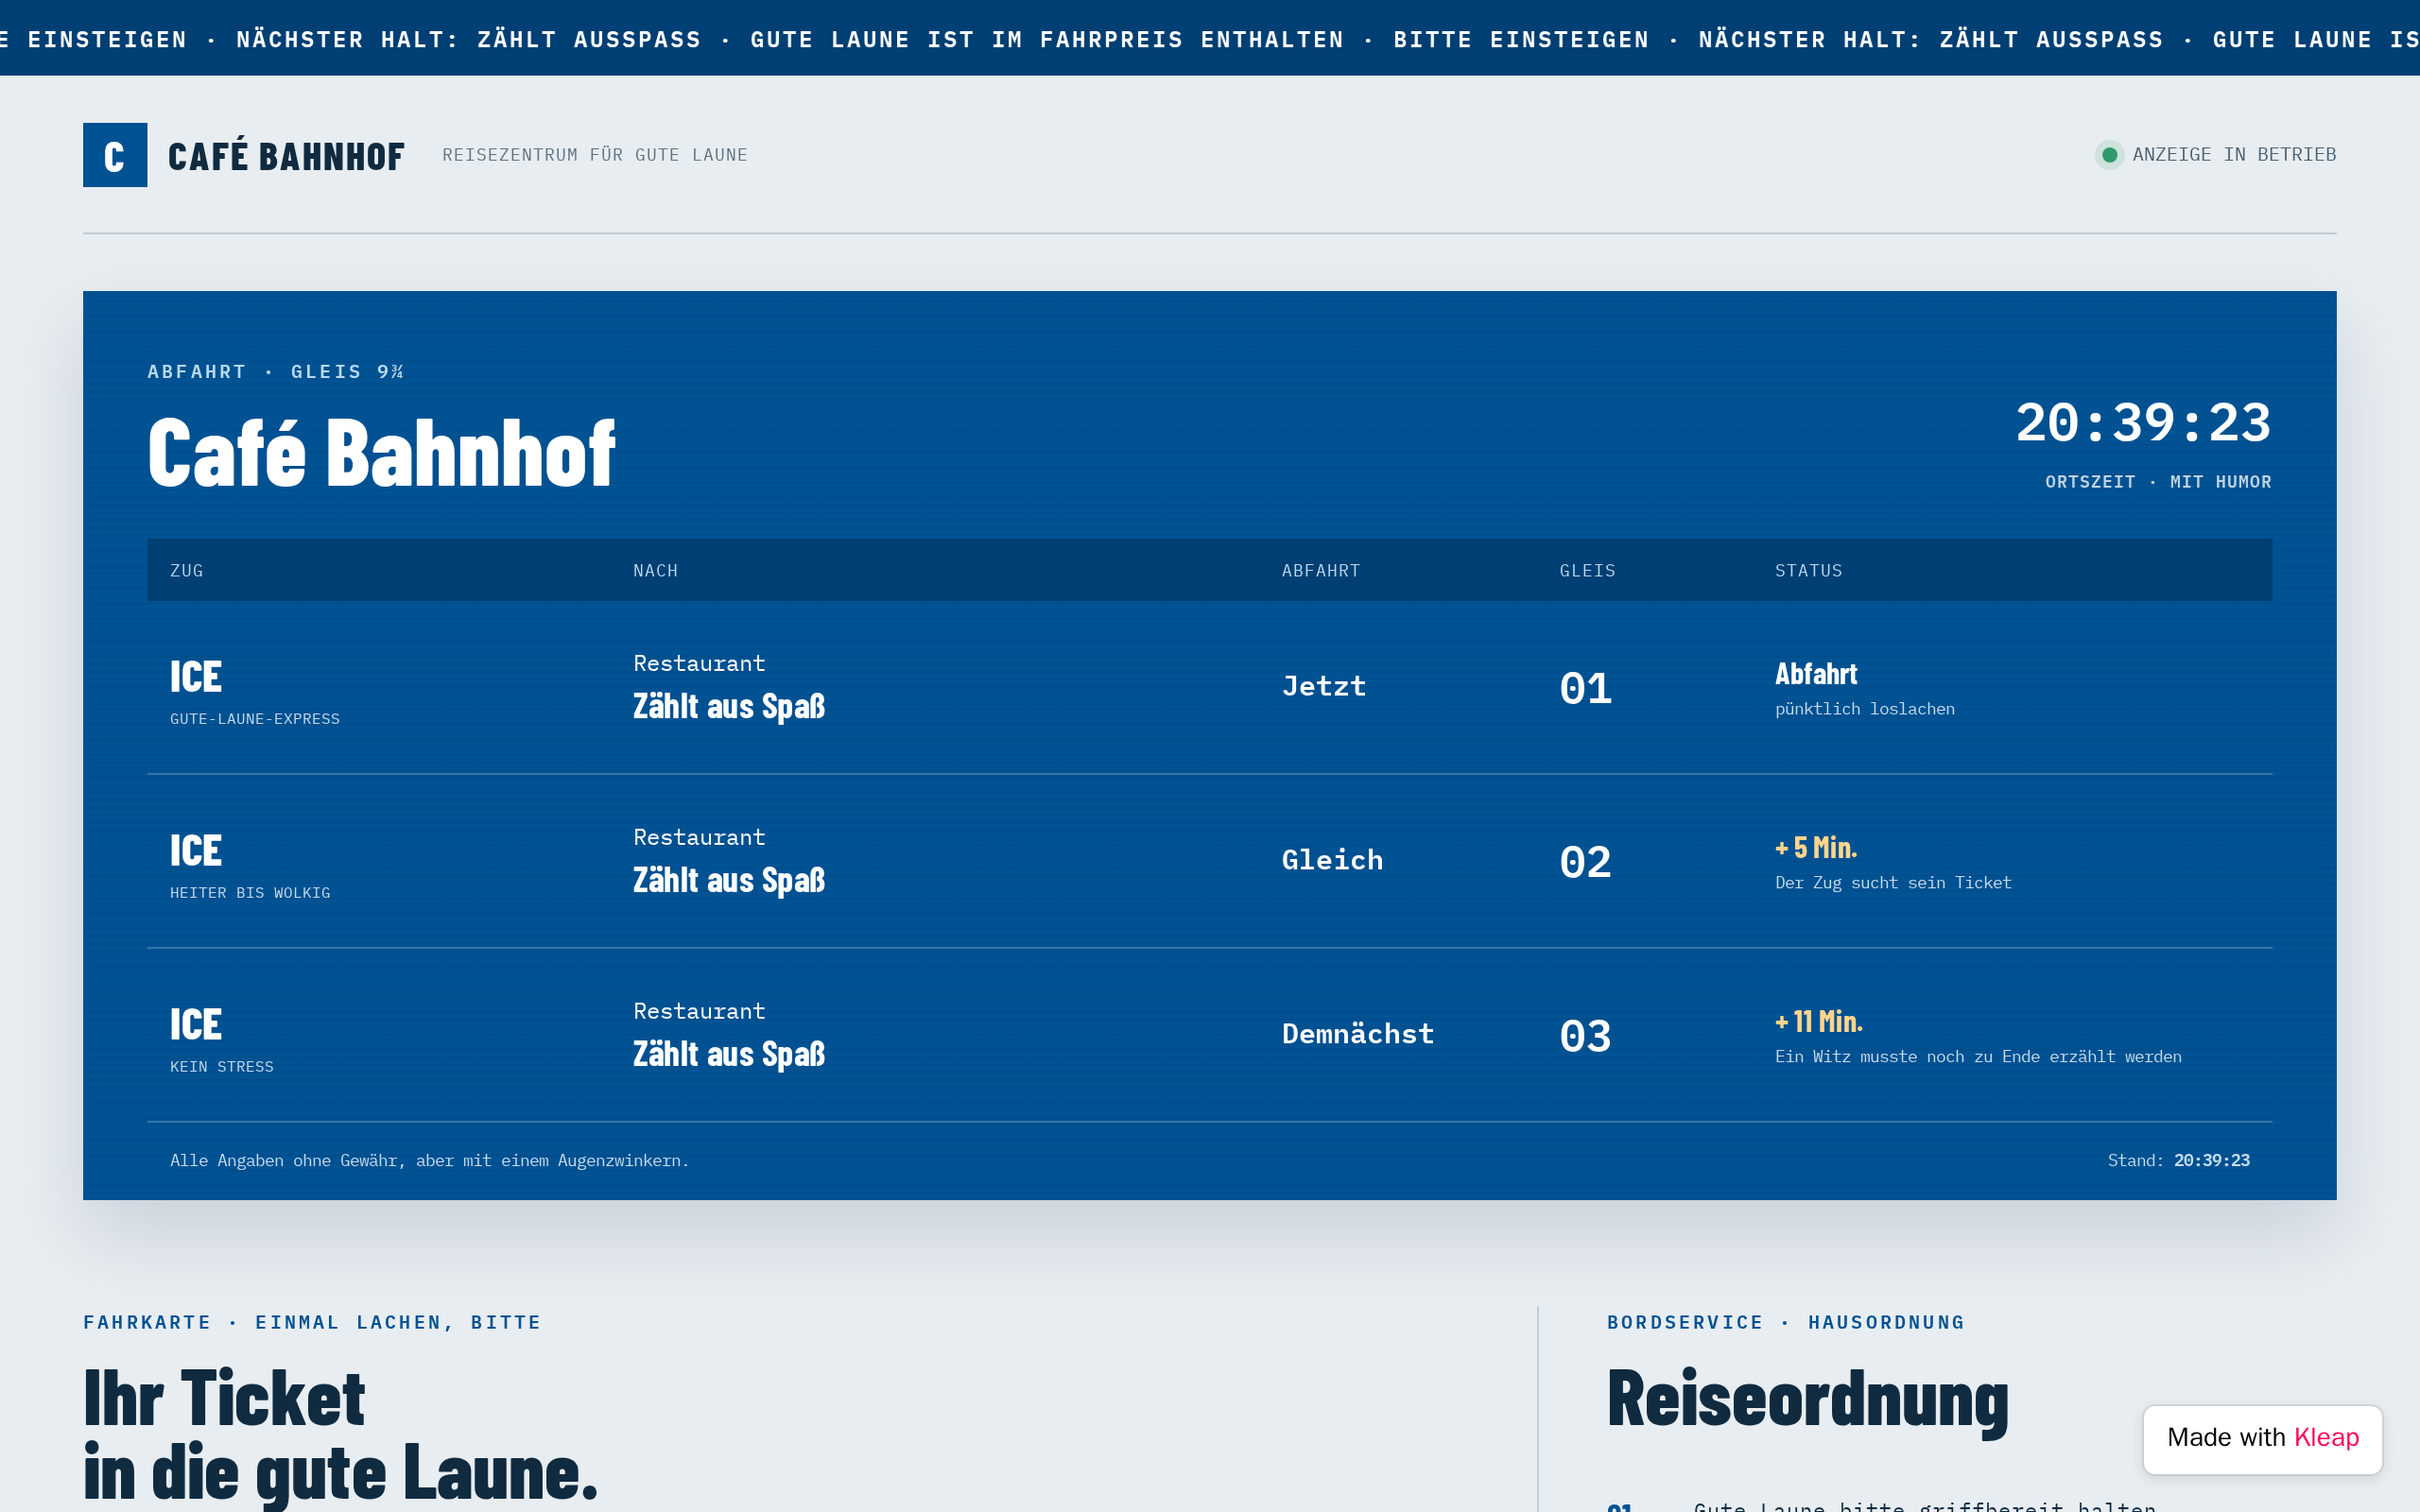2420x1512 pixels.
Task: Click the + 5 Min. delay status
Action: click(x=1816, y=848)
